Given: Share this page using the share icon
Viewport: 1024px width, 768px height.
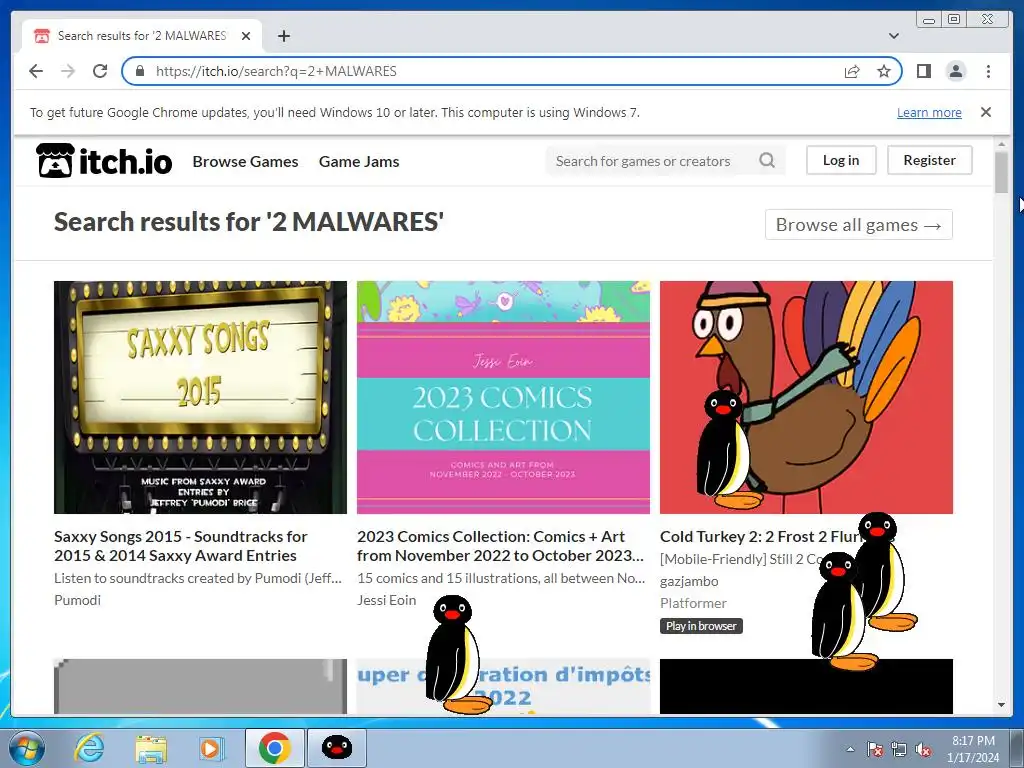Looking at the screenshot, I should [x=852, y=71].
